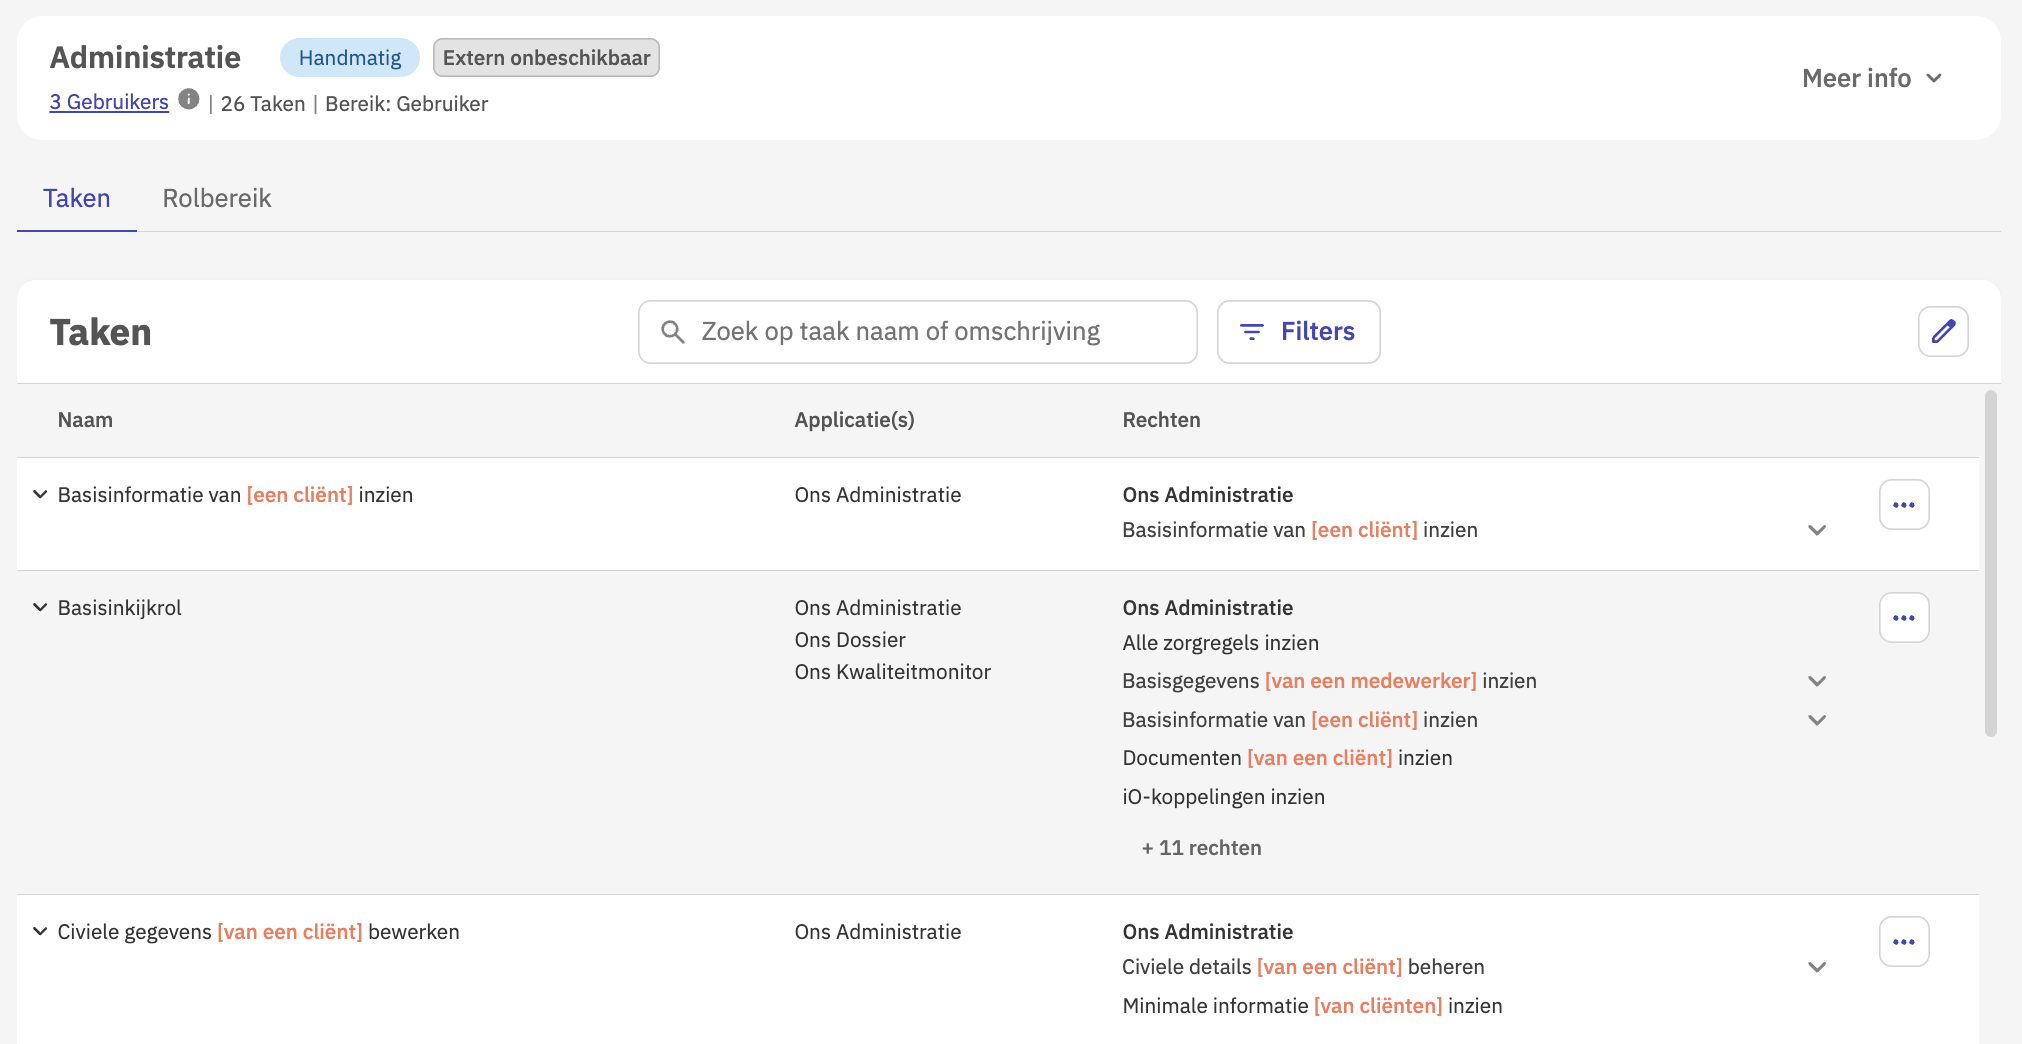Select the Taken tab
The image size is (2022, 1044).
click(77, 198)
